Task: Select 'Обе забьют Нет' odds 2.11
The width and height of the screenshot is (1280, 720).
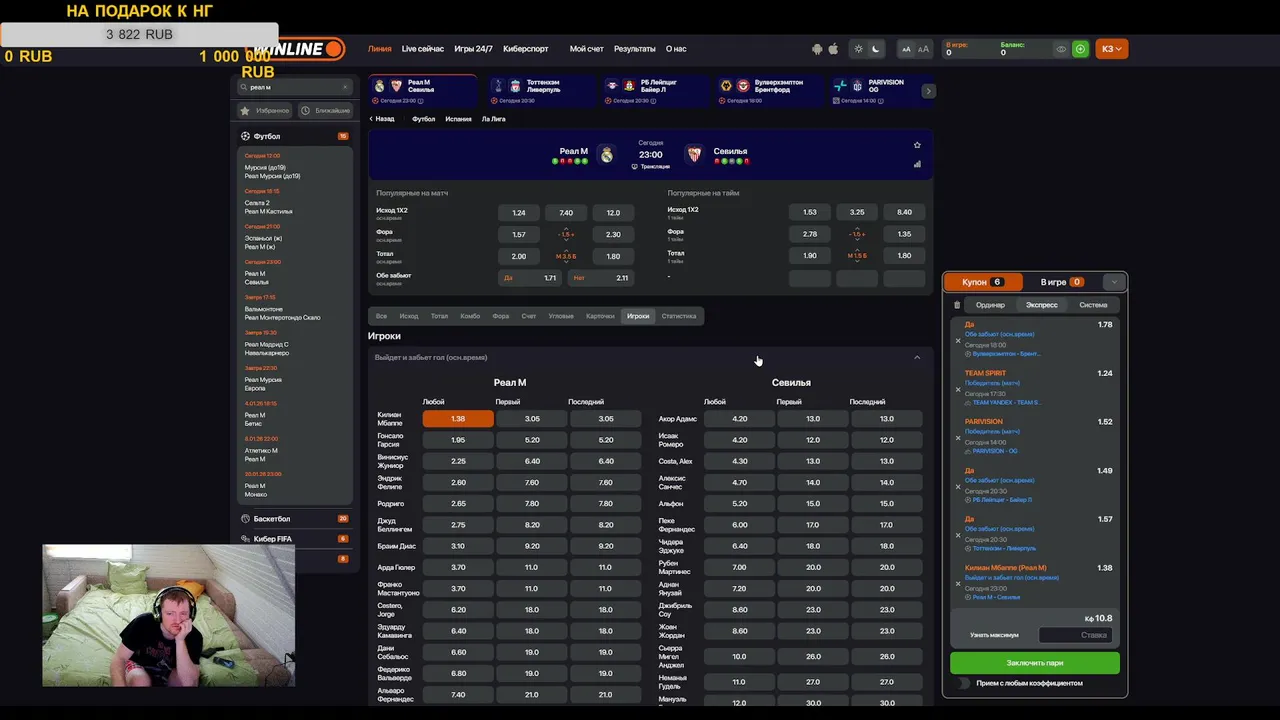Action: (603, 278)
